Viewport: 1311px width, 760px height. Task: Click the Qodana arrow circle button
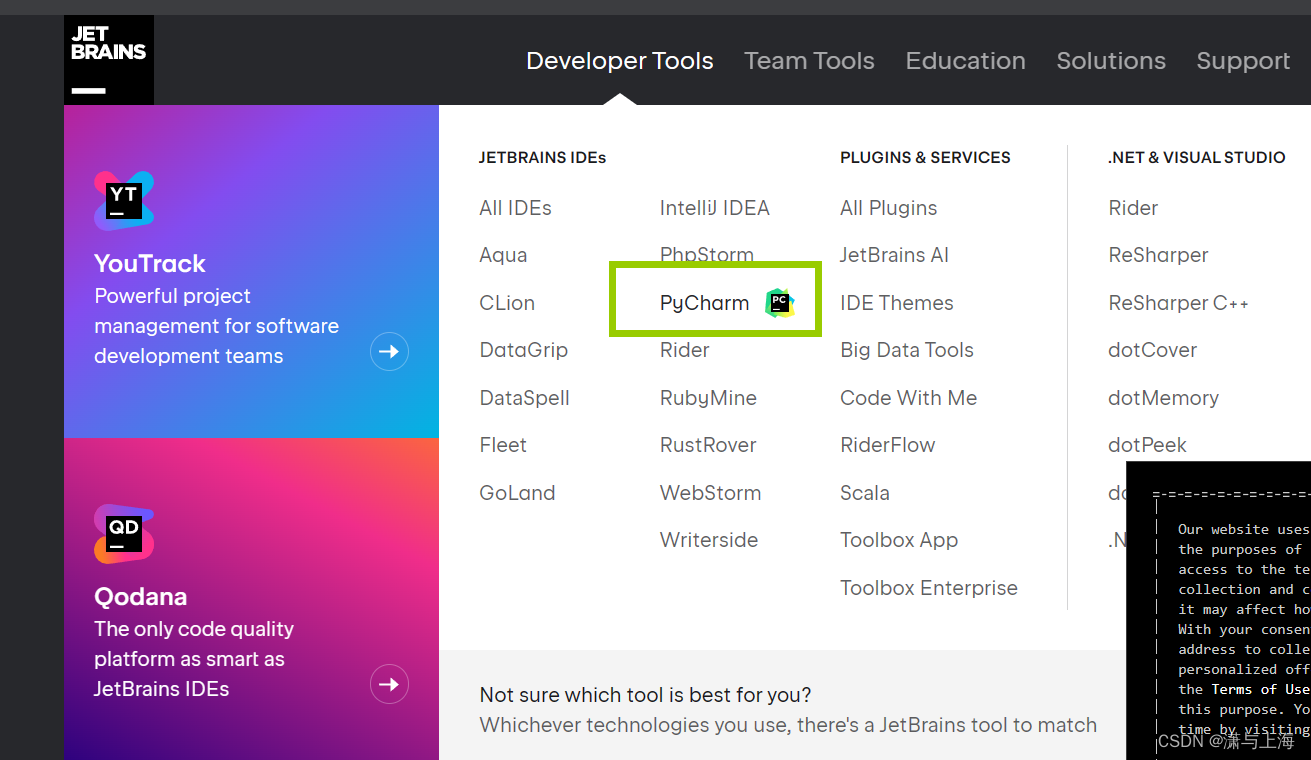(389, 685)
